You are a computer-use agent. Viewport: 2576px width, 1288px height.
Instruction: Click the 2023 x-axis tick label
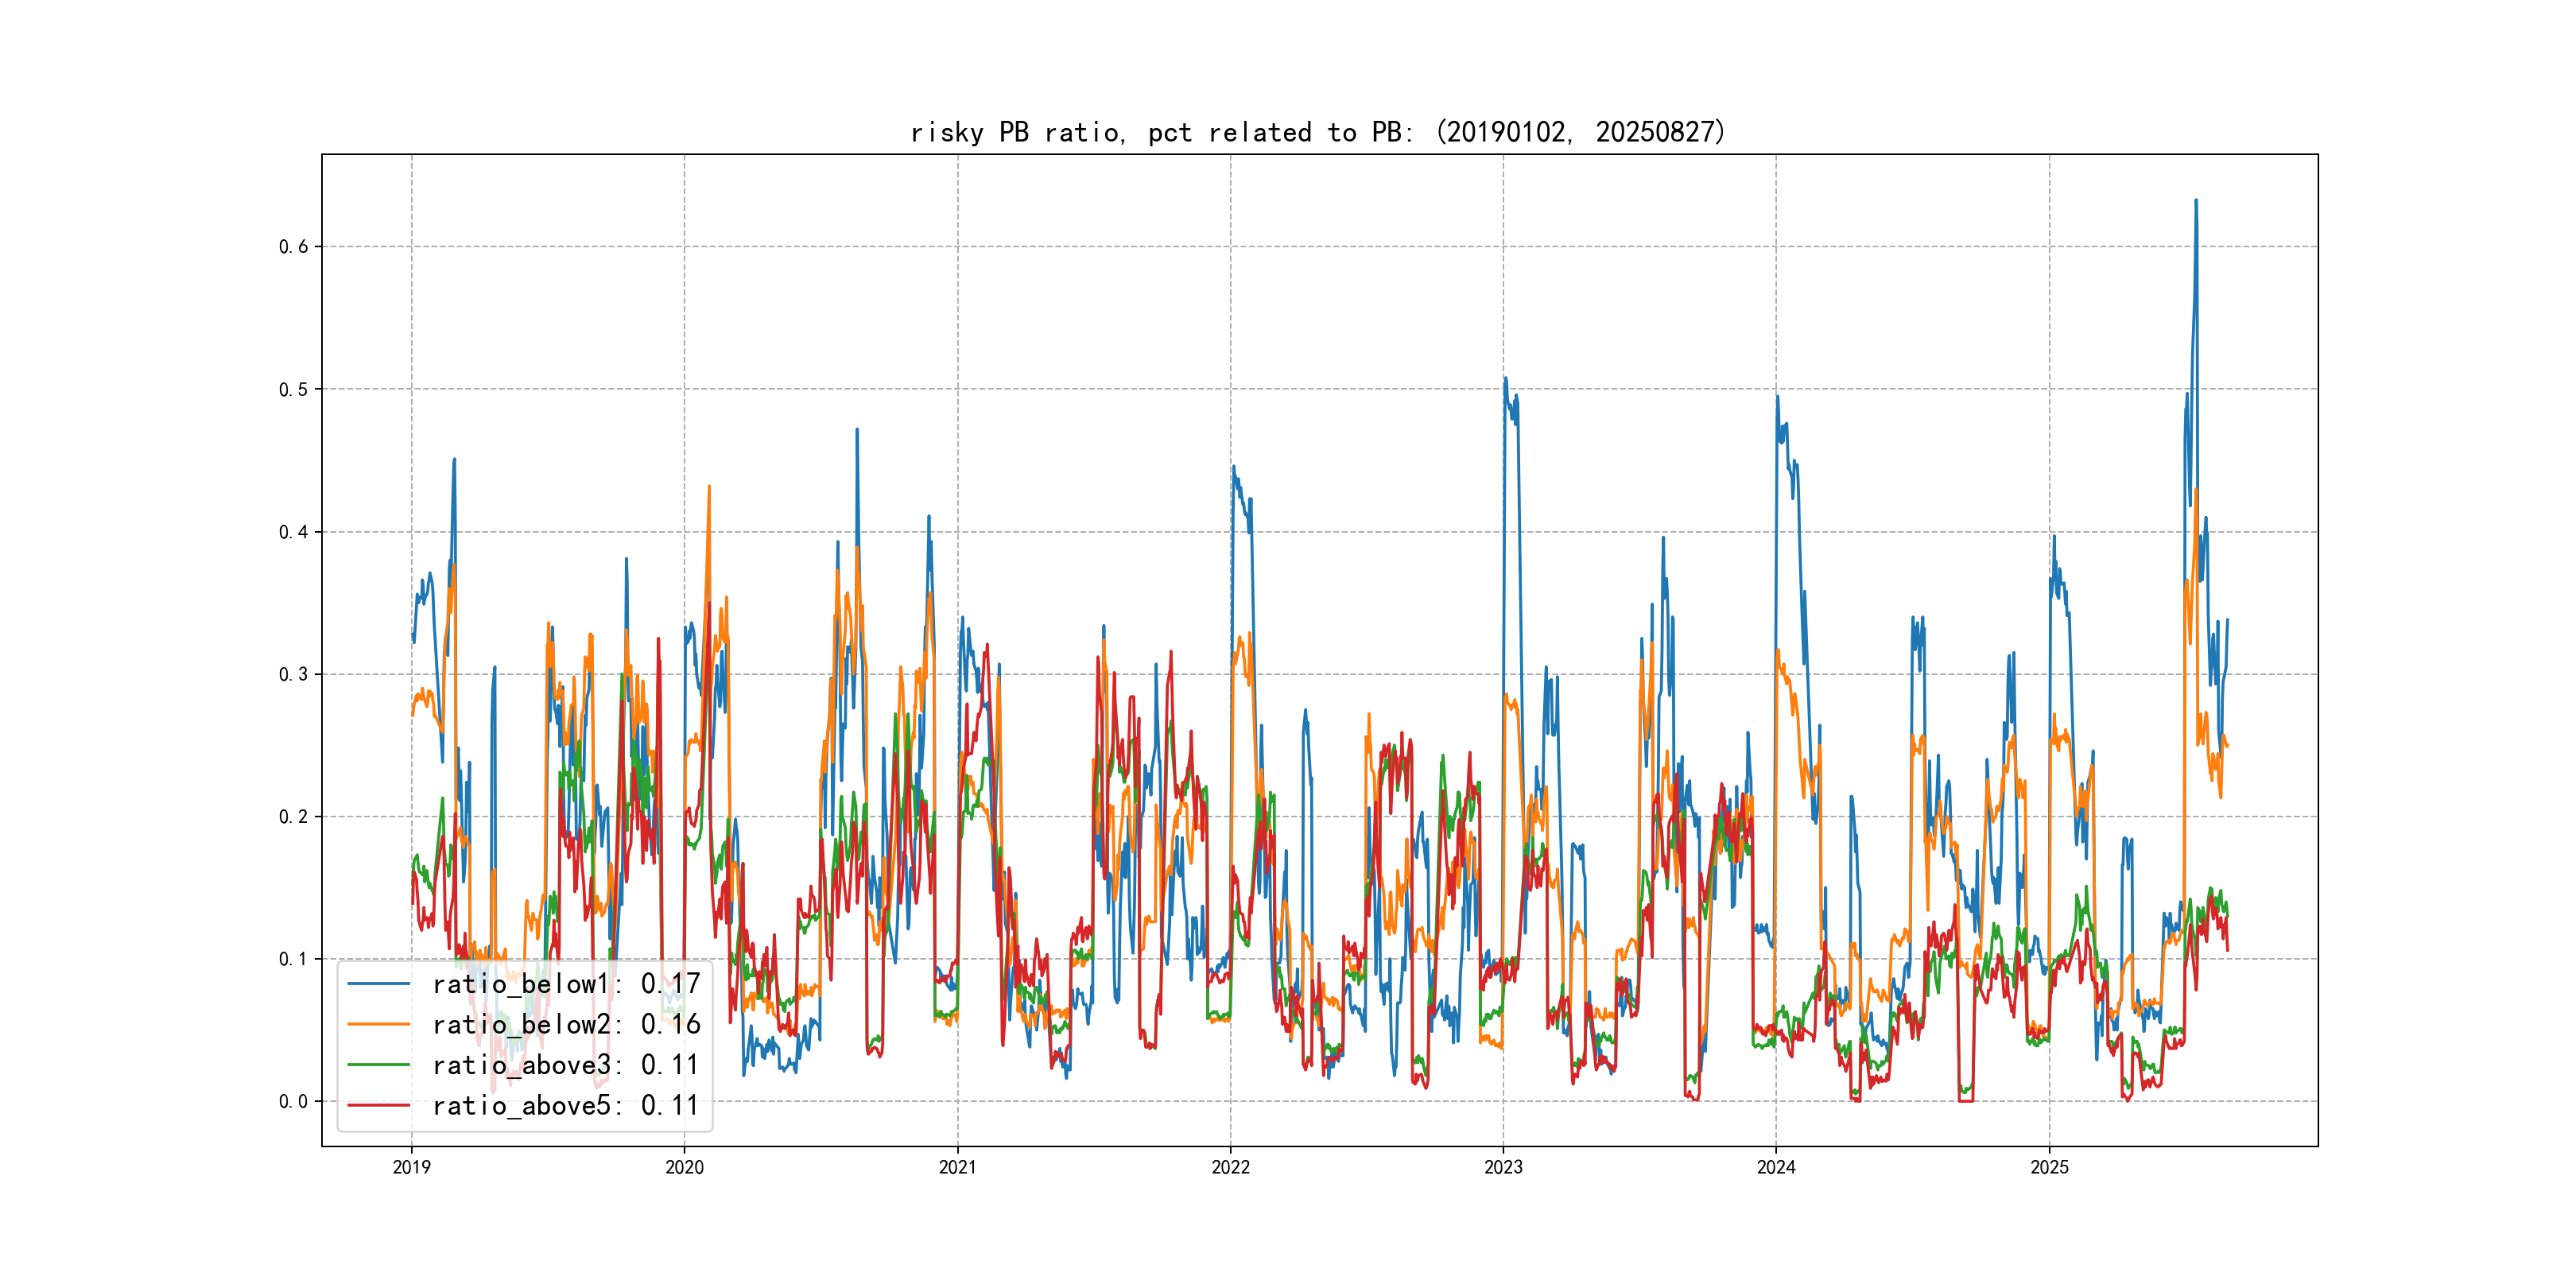pyautogui.click(x=1503, y=1167)
